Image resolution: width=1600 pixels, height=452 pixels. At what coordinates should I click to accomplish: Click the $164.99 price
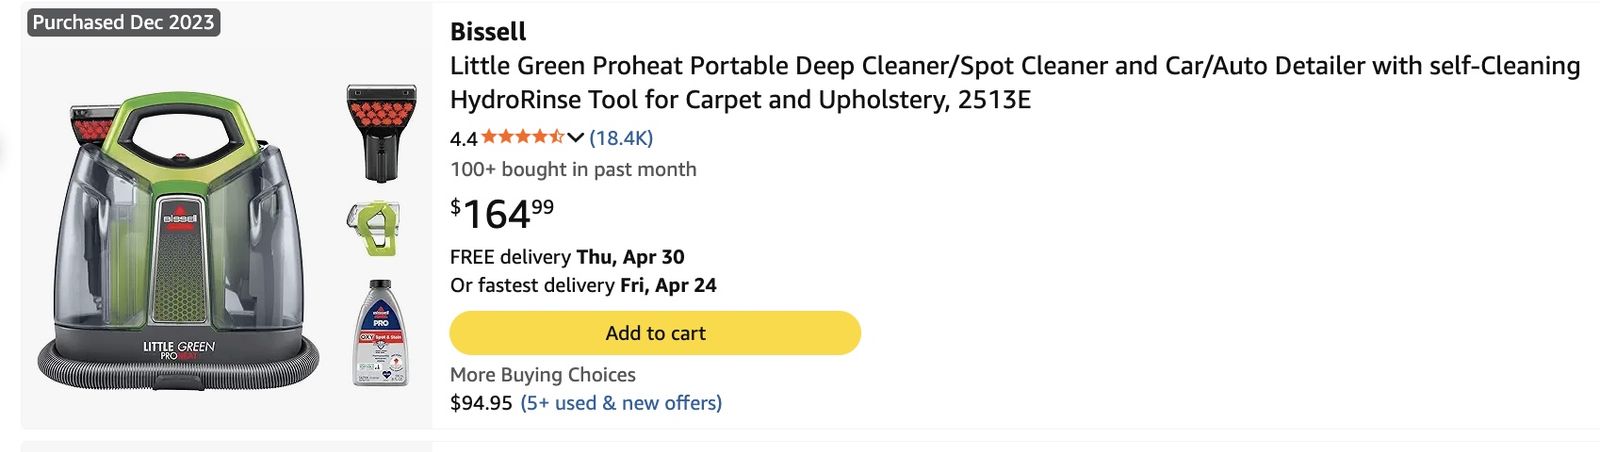502,213
